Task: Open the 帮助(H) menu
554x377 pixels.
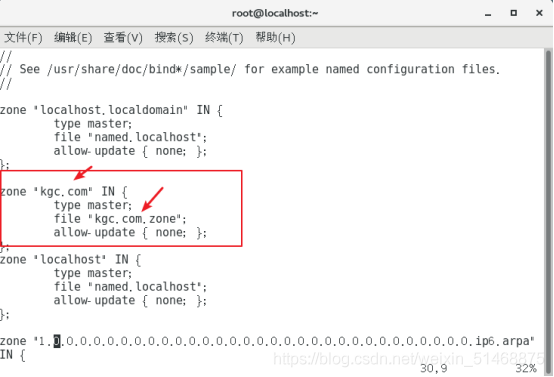Action: pos(275,37)
